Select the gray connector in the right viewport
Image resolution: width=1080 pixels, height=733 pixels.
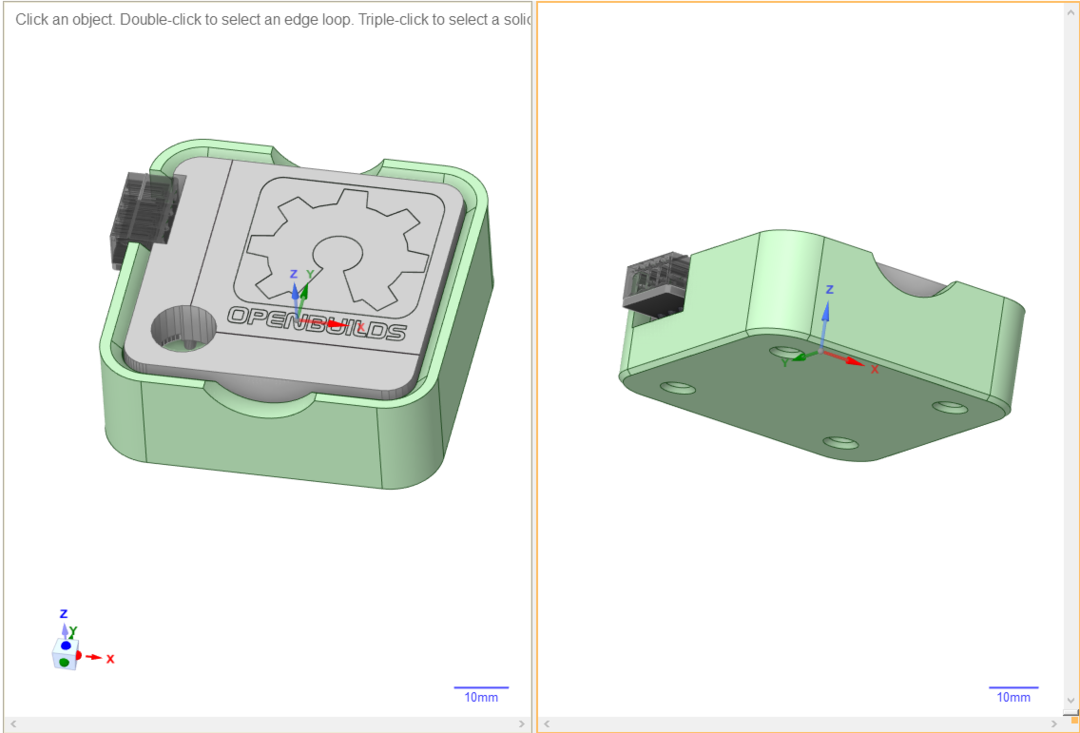tap(657, 287)
